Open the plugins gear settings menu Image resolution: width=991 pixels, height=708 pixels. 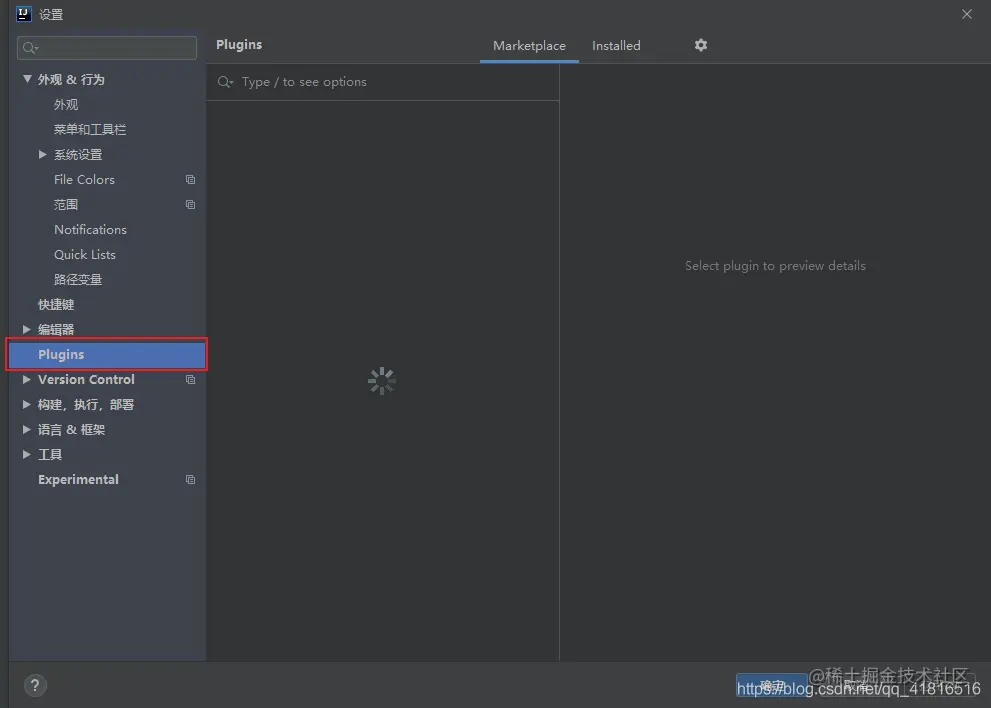click(700, 45)
